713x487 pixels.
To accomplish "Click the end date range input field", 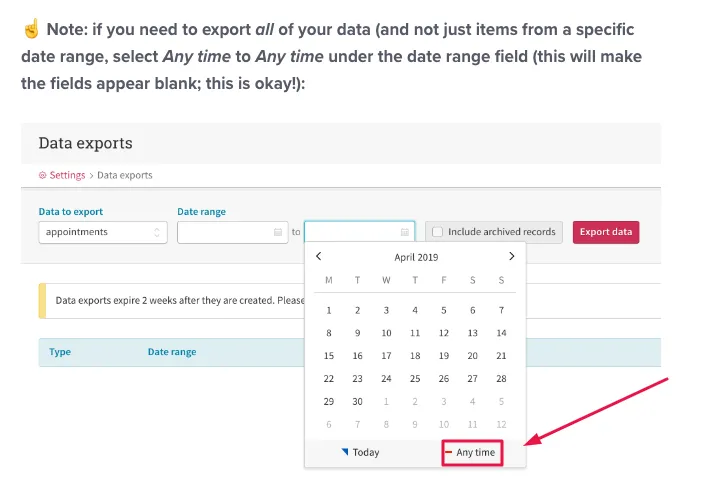I will tap(359, 232).
